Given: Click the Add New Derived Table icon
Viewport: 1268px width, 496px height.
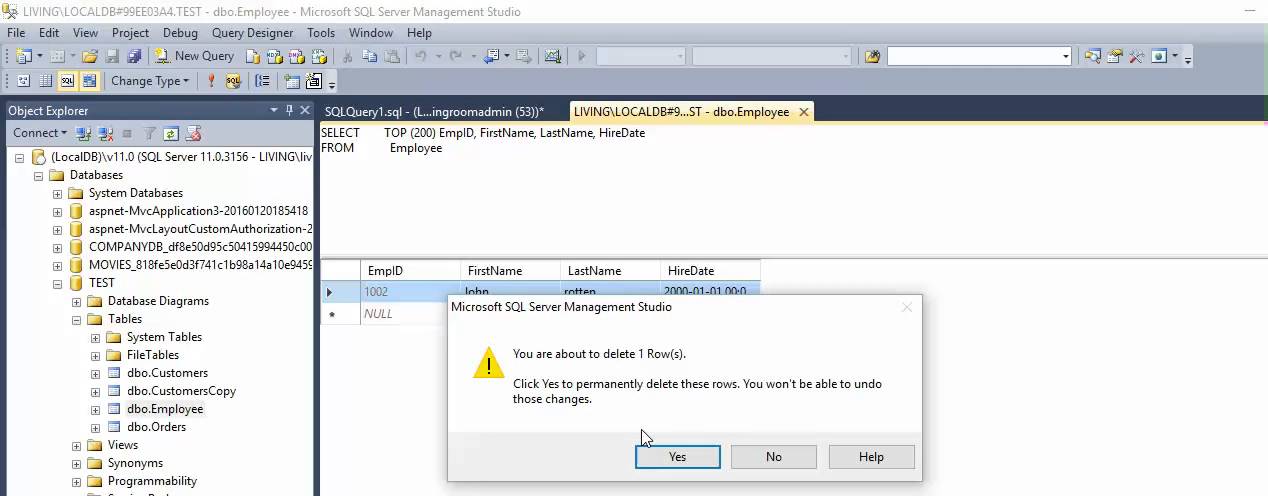Looking at the screenshot, I should pos(314,81).
